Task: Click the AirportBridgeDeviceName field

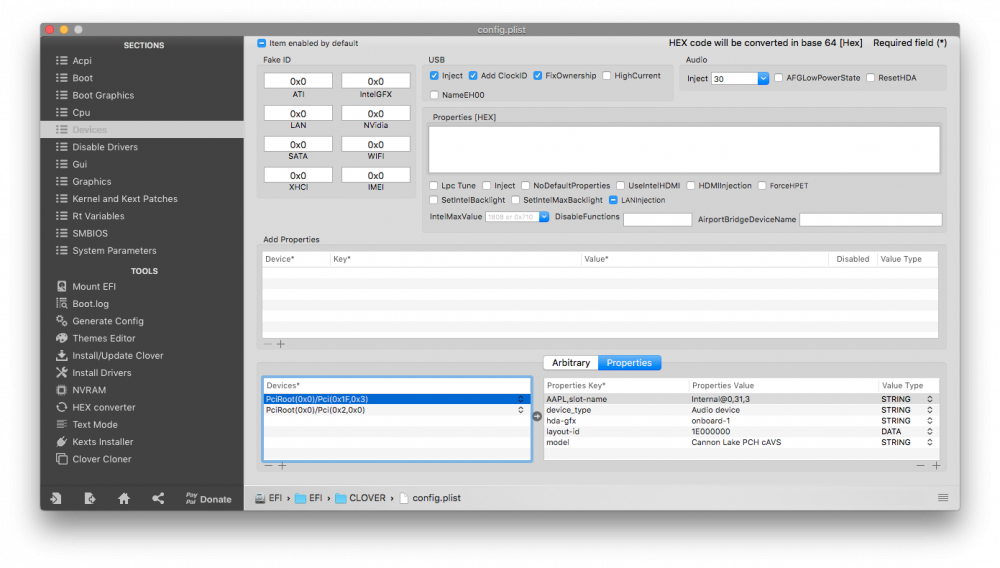Action: (871, 219)
